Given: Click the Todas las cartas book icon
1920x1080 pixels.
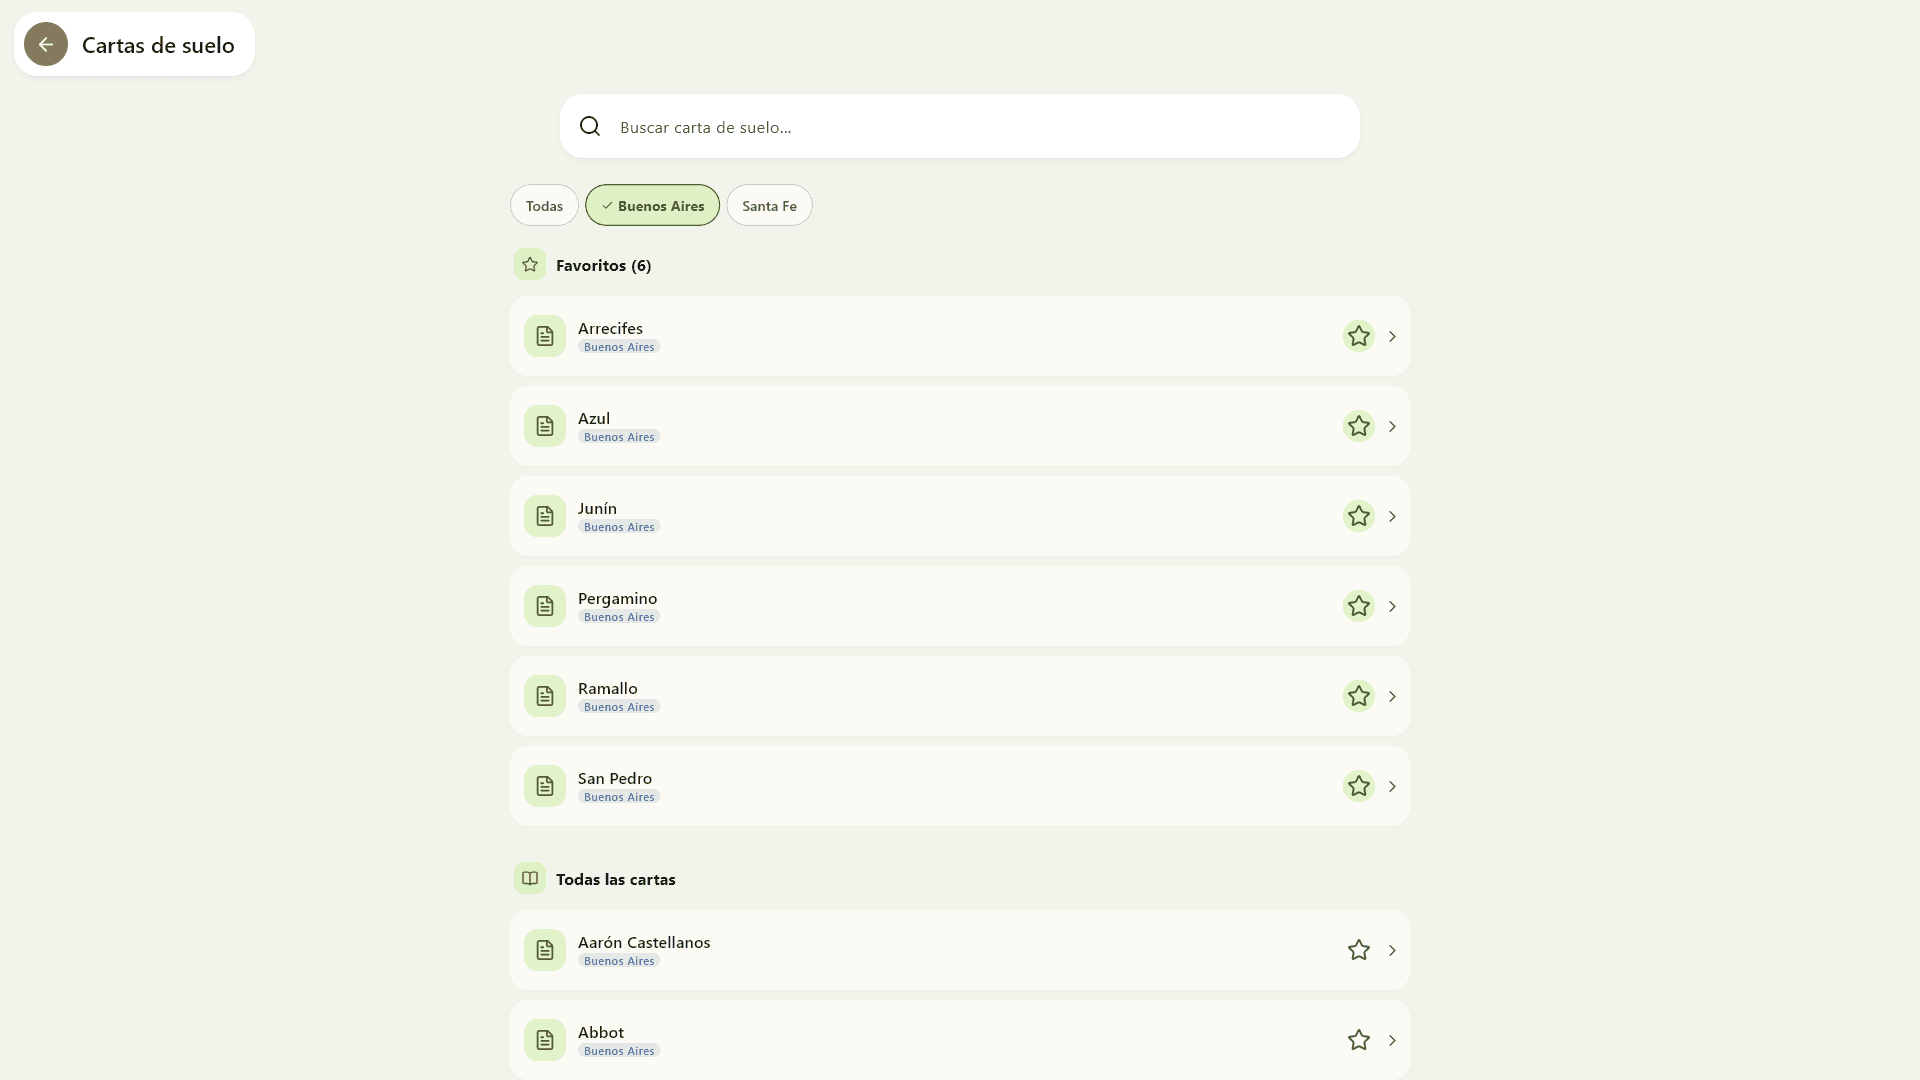Looking at the screenshot, I should click(530, 878).
